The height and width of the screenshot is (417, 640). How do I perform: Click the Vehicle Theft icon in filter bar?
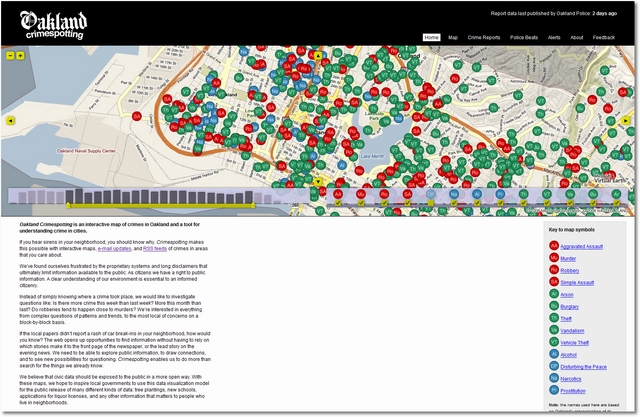[547, 194]
